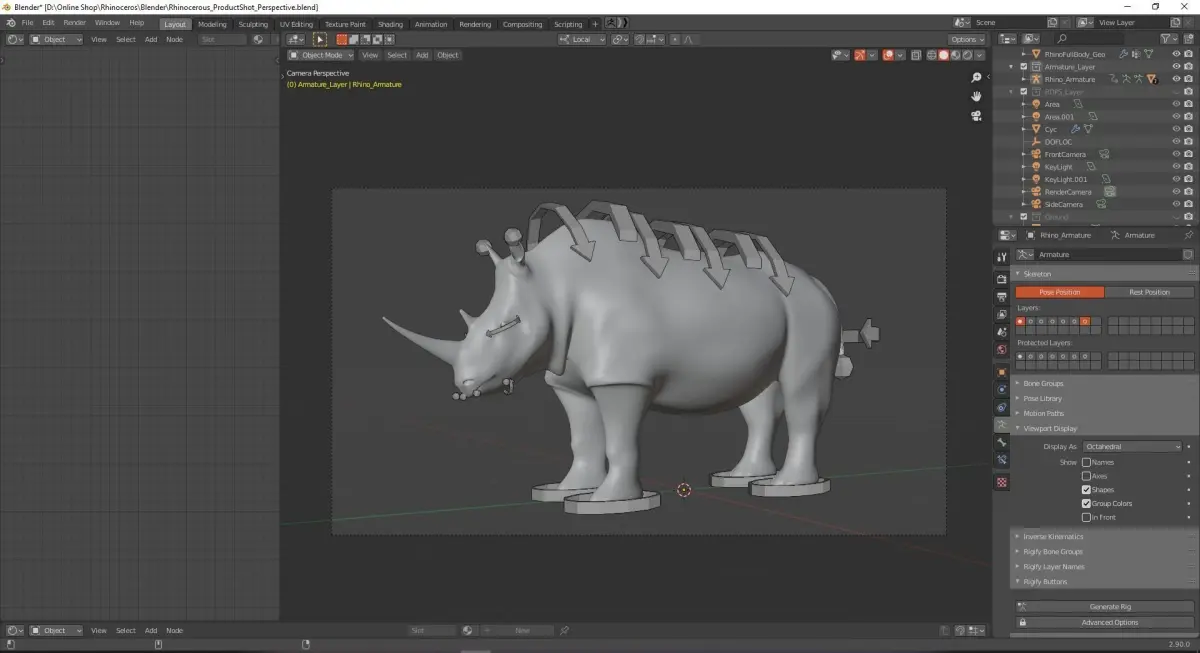
Task: Open the Bone properties tab icon
Action: click(1002, 442)
